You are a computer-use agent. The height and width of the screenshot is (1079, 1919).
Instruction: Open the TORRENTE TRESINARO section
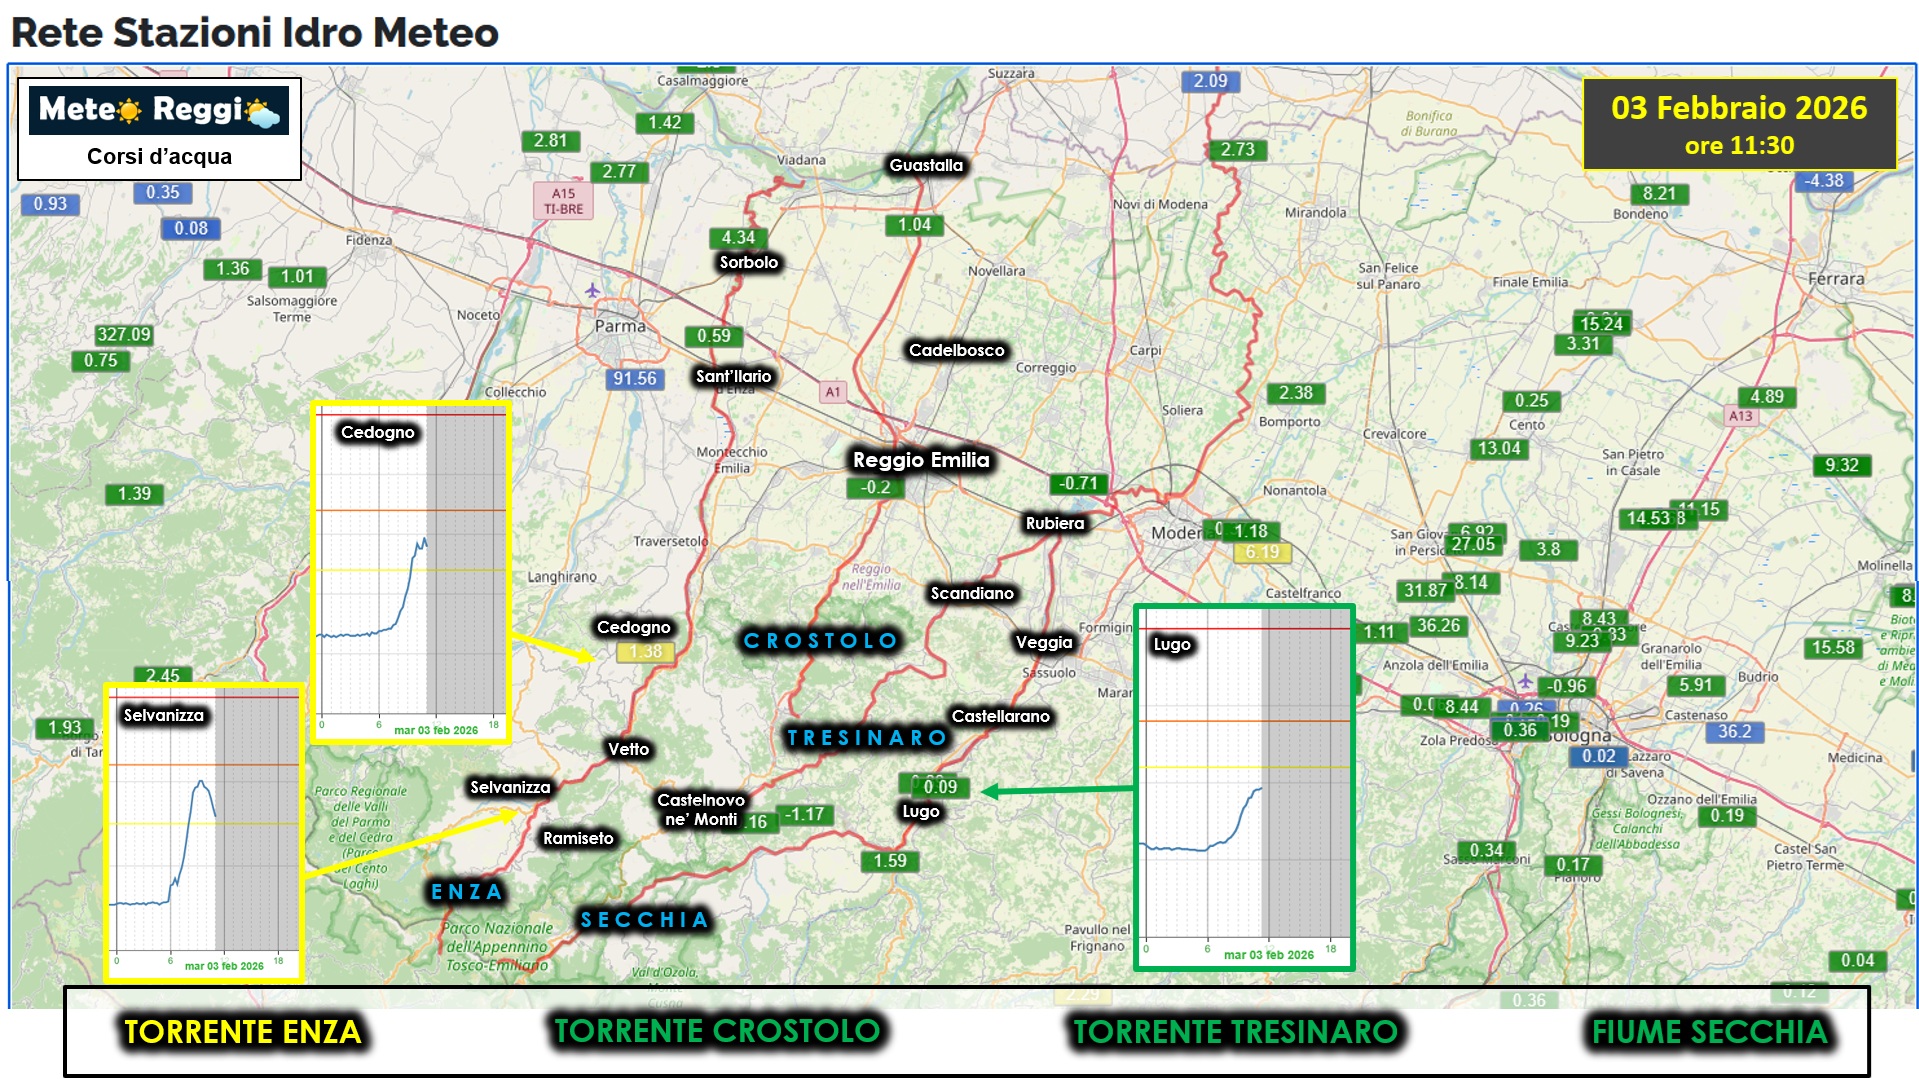point(1235,1032)
